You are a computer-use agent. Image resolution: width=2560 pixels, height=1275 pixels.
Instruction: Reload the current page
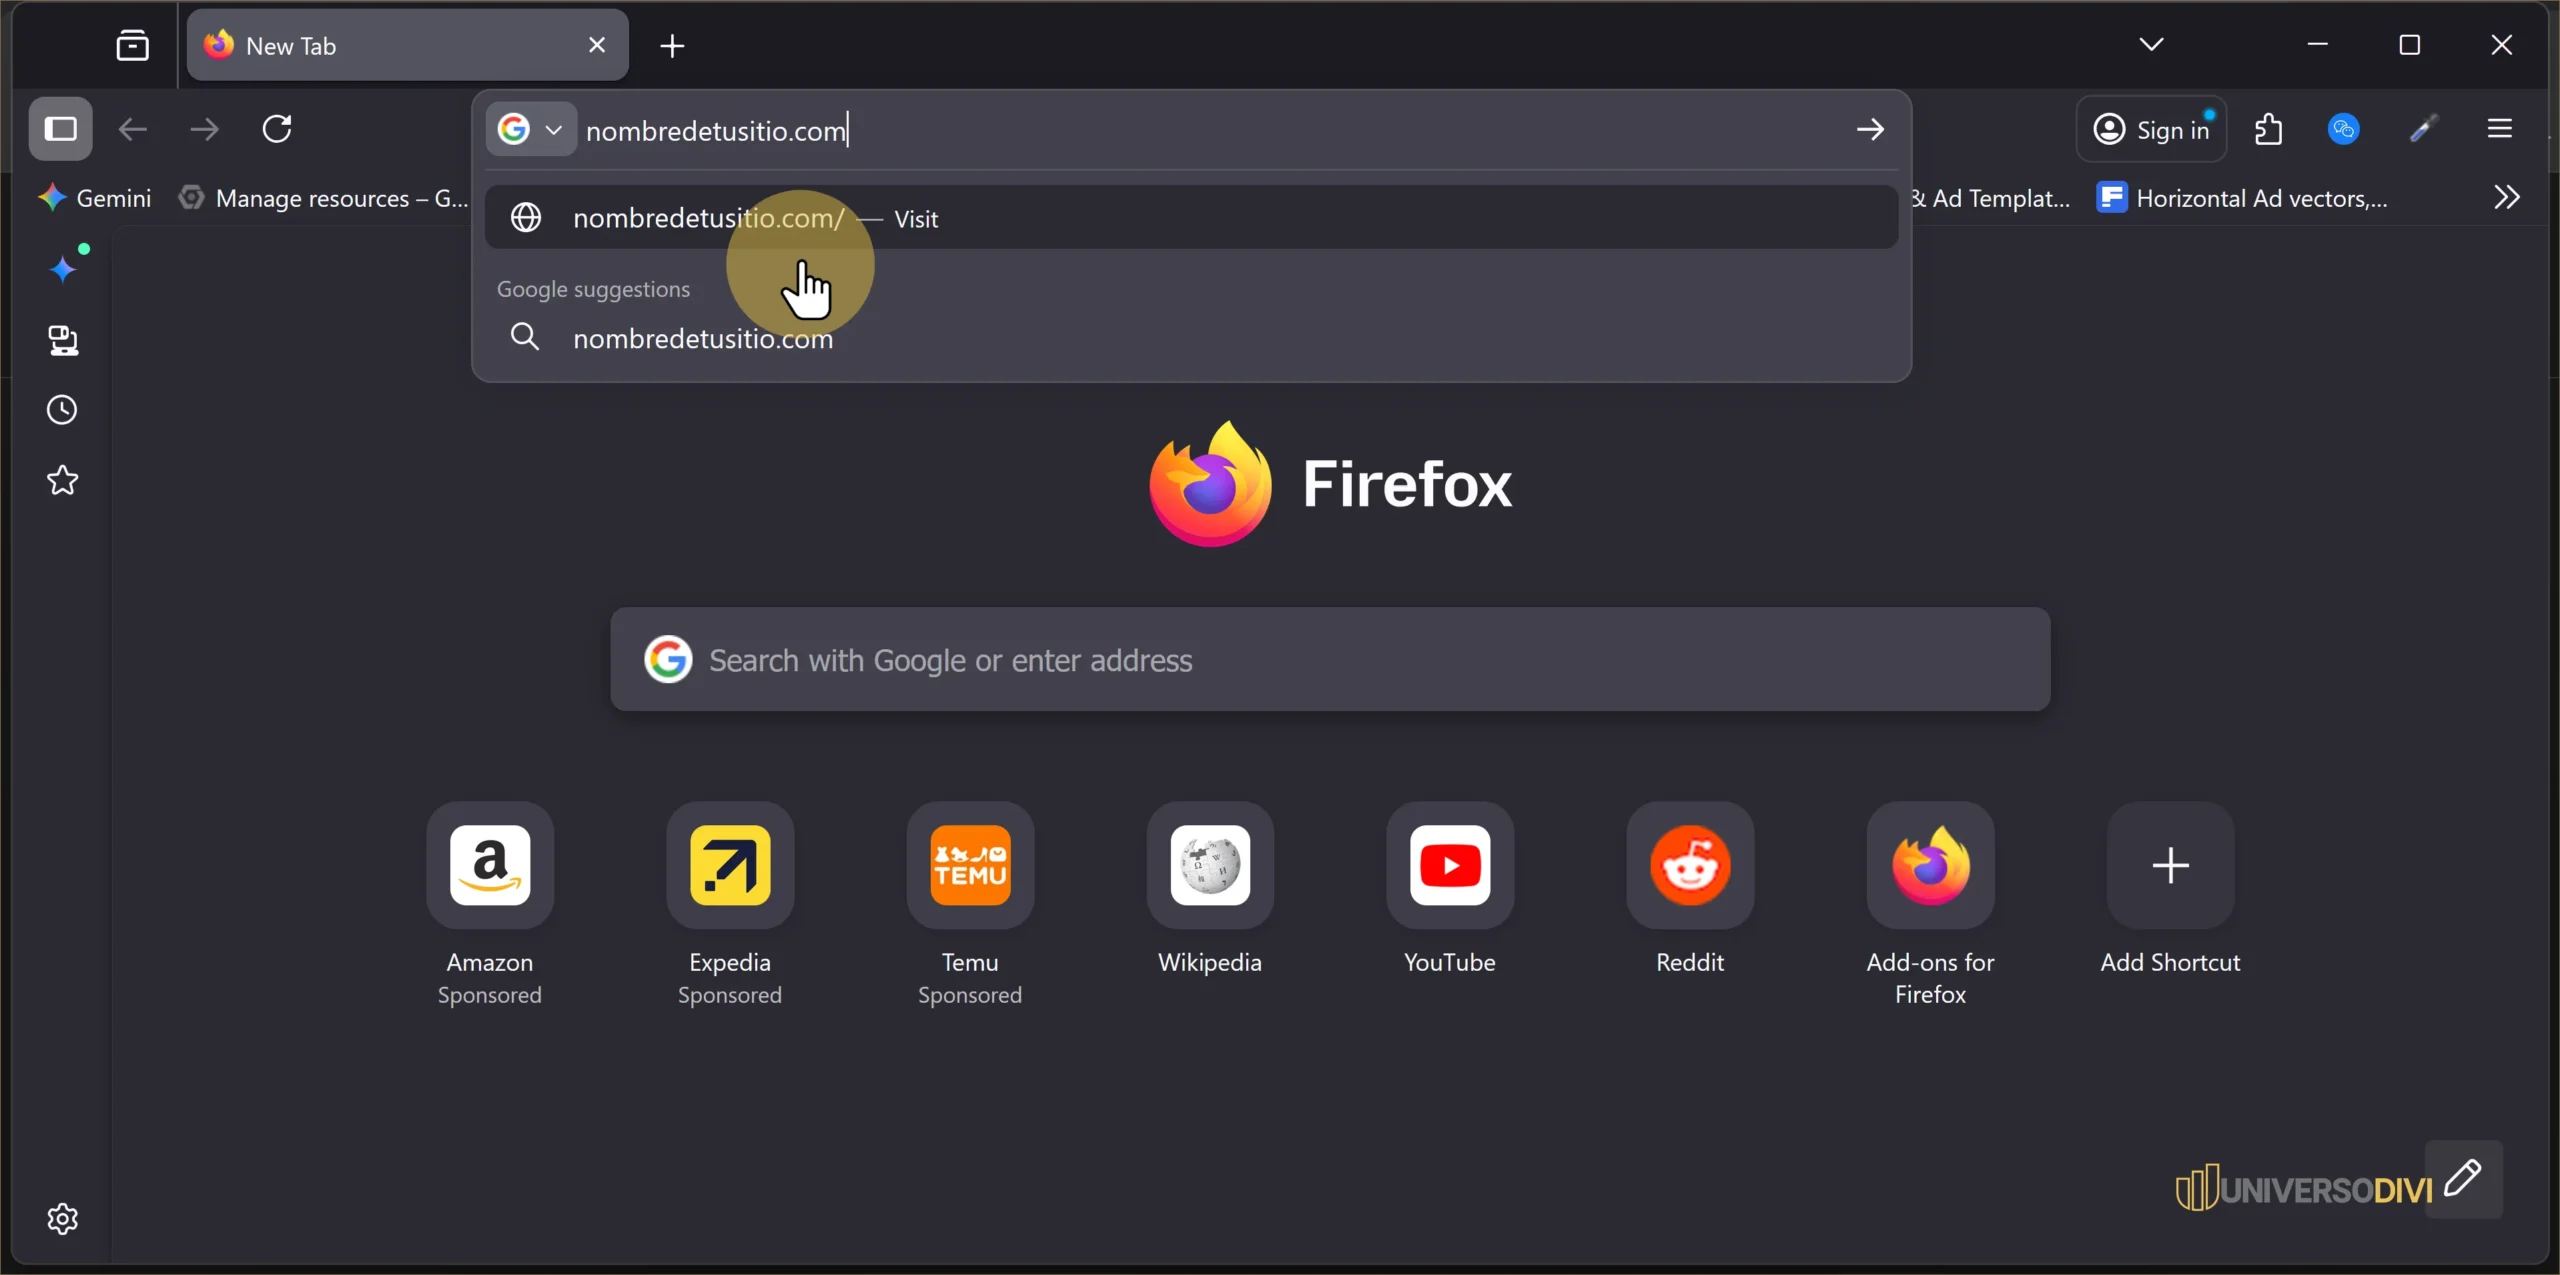(x=277, y=129)
